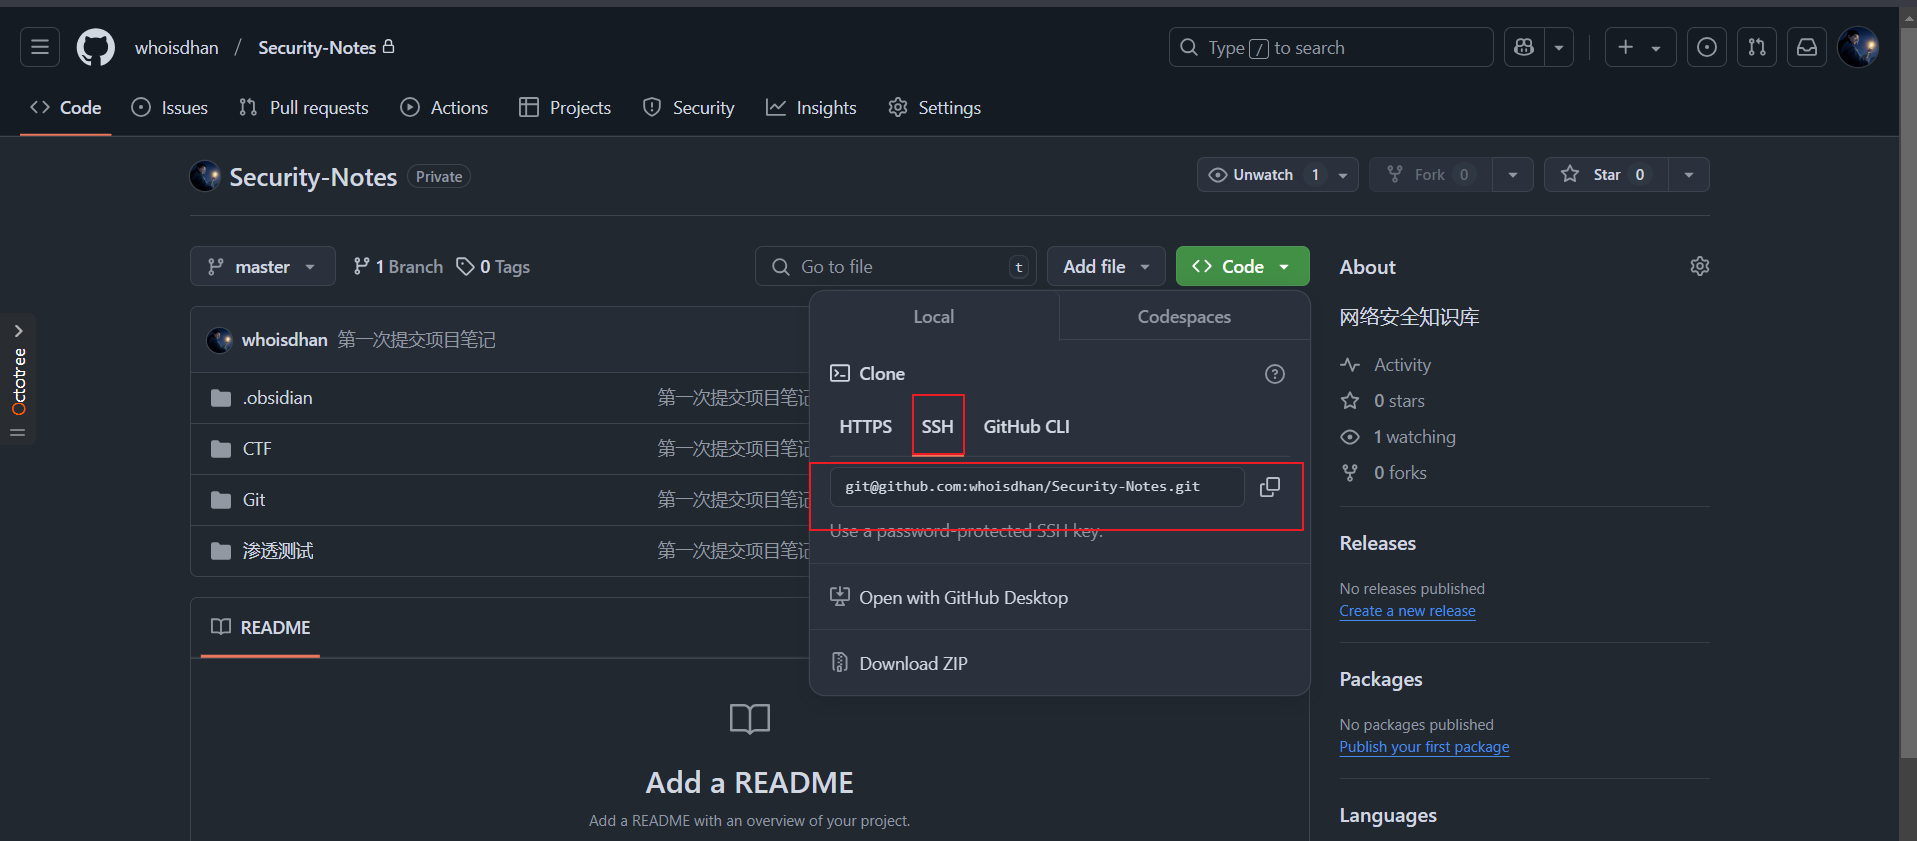Expand the Star lists dropdown arrow
This screenshot has height=841, width=1917.
coord(1688,175)
